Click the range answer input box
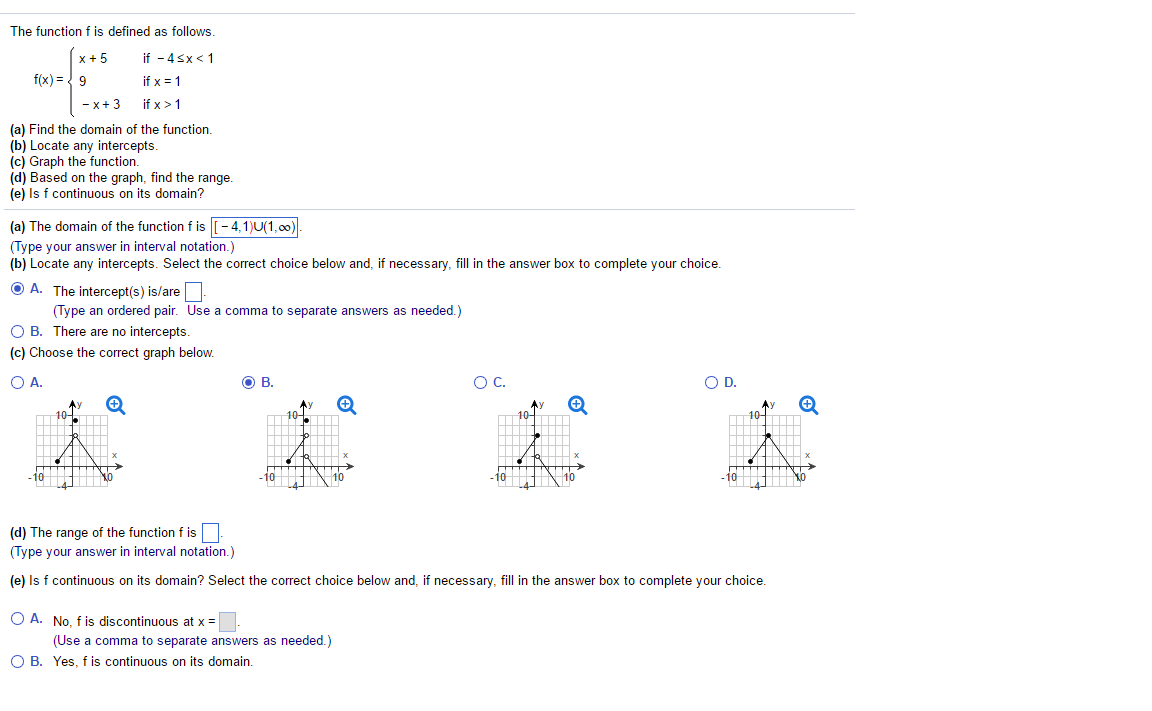The height and width of the screenshot is (711, 1152). click(210, 533)
